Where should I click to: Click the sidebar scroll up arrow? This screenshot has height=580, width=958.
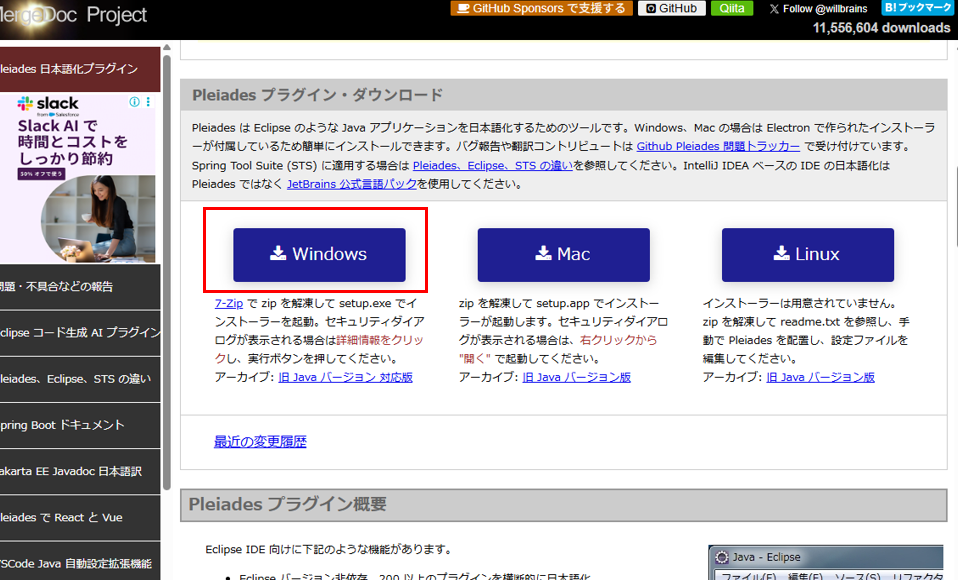pos(167,48)
